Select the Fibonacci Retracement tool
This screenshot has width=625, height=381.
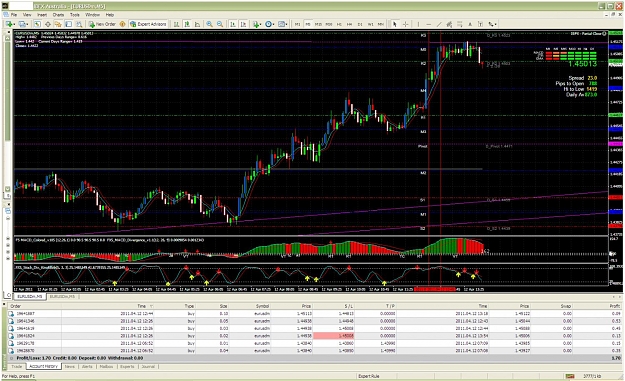coord(460,24)
